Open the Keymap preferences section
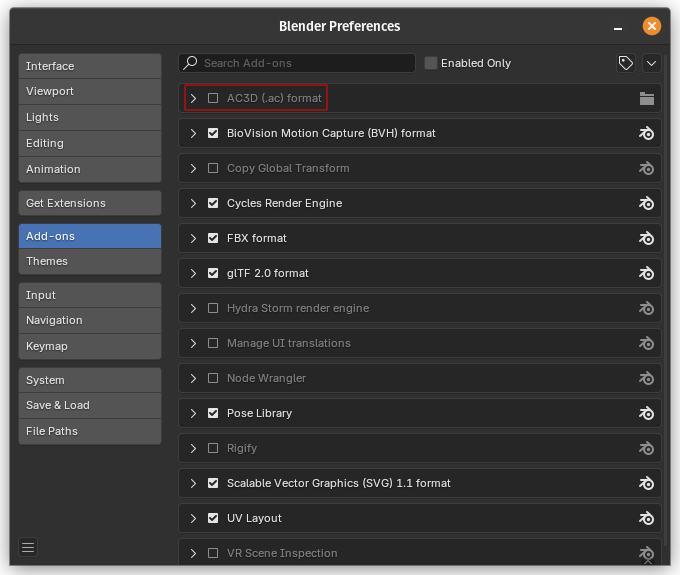The image size is (680, 575). 90,346
